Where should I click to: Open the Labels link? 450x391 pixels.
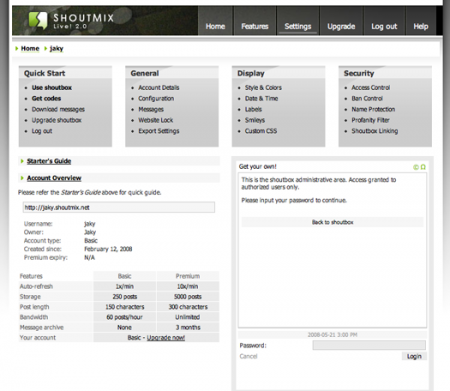pos(253,109)
